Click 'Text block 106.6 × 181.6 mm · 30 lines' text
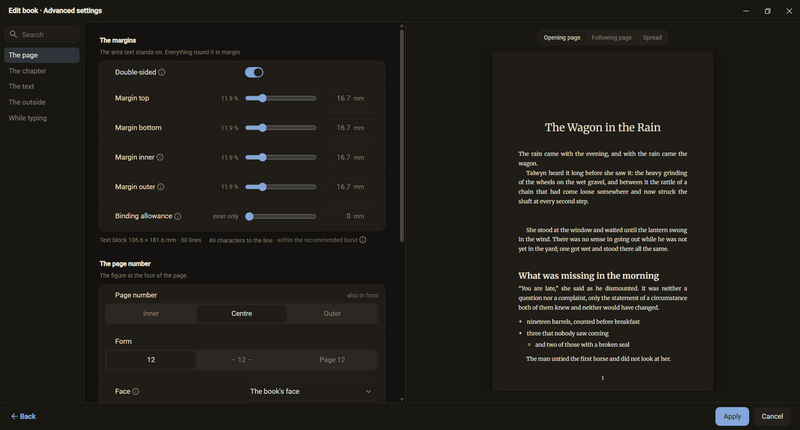 pyautogui.click(x=151, y=240)
